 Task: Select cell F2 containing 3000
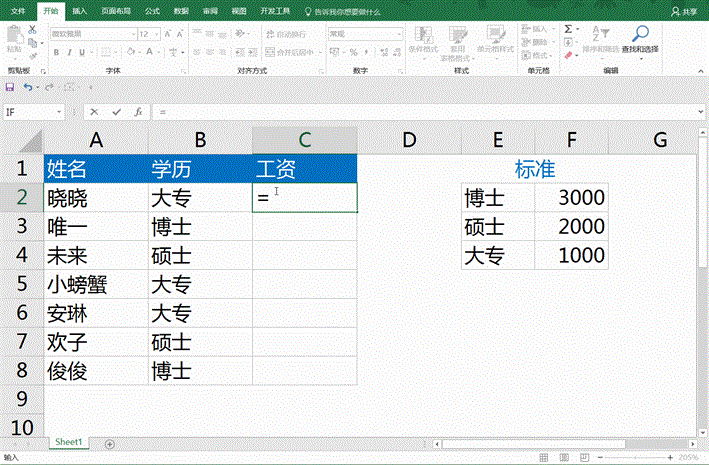pos(571,198)
